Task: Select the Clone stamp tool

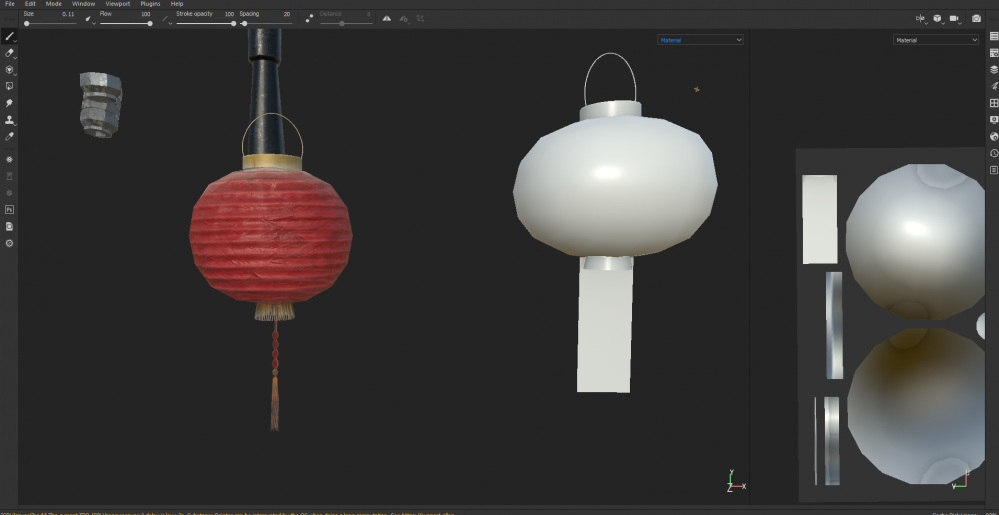Action: pyautogui.click(x=10, y=120)
